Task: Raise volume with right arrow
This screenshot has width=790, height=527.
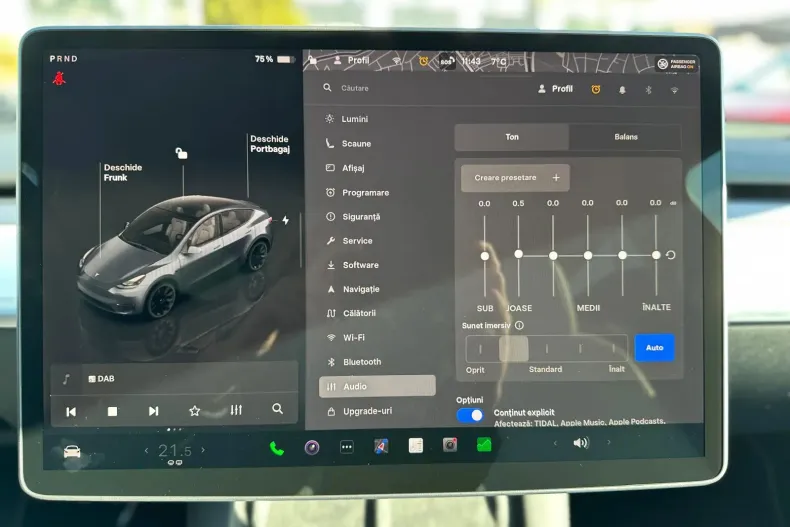Action: click(609, 442)
